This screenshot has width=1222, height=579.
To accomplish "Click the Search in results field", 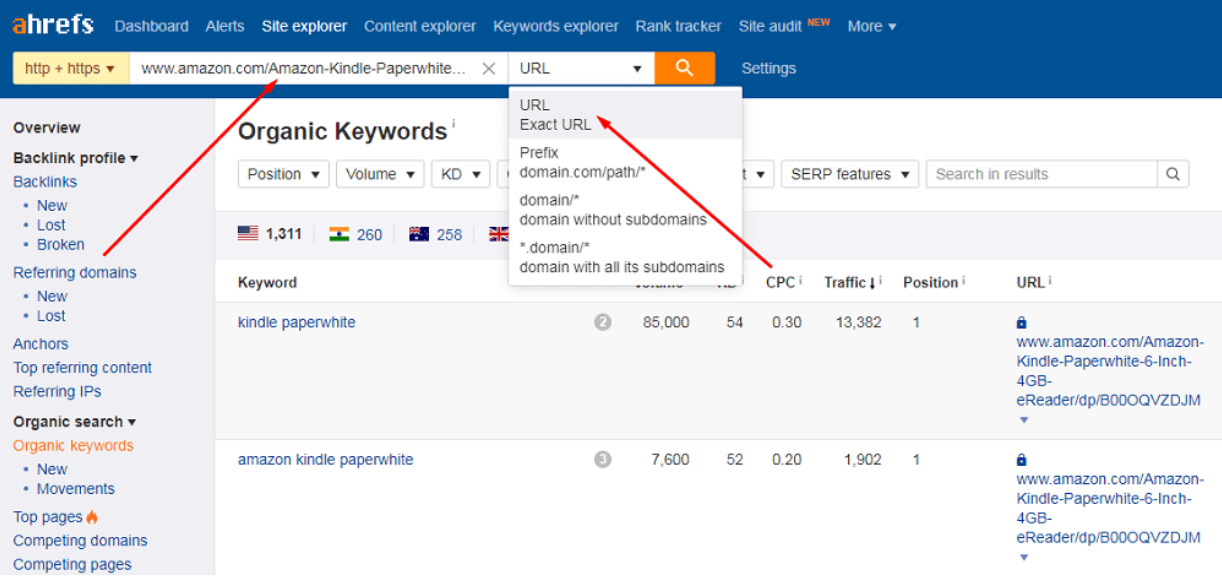I will coord(1040,174).
